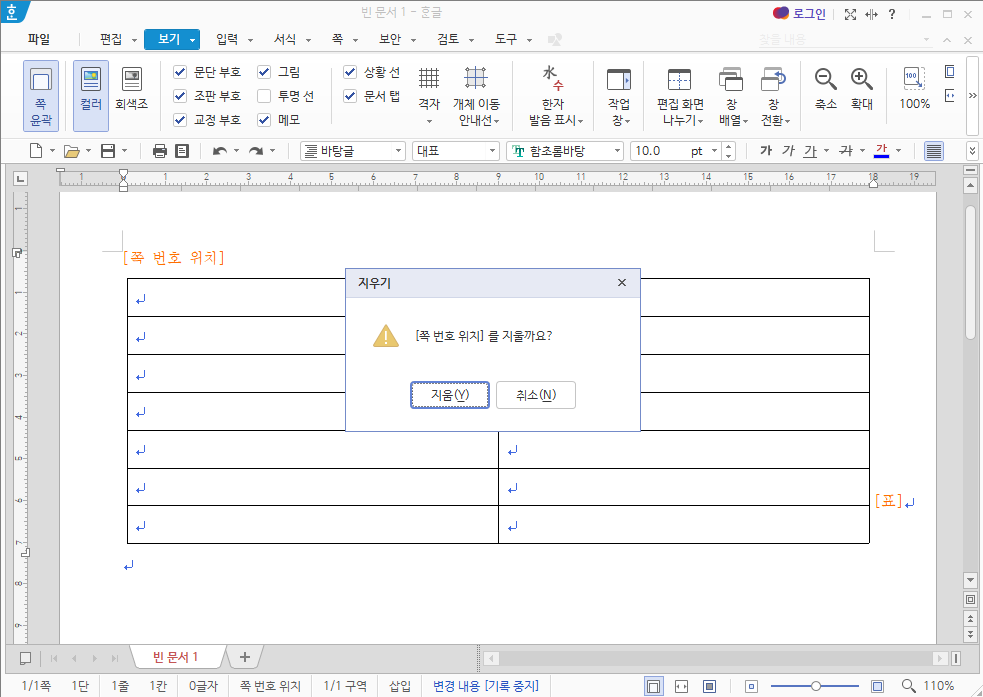This screenshot has width=983, height=697.
Task: Click the justify alignment icon
Action: point(933,151)
